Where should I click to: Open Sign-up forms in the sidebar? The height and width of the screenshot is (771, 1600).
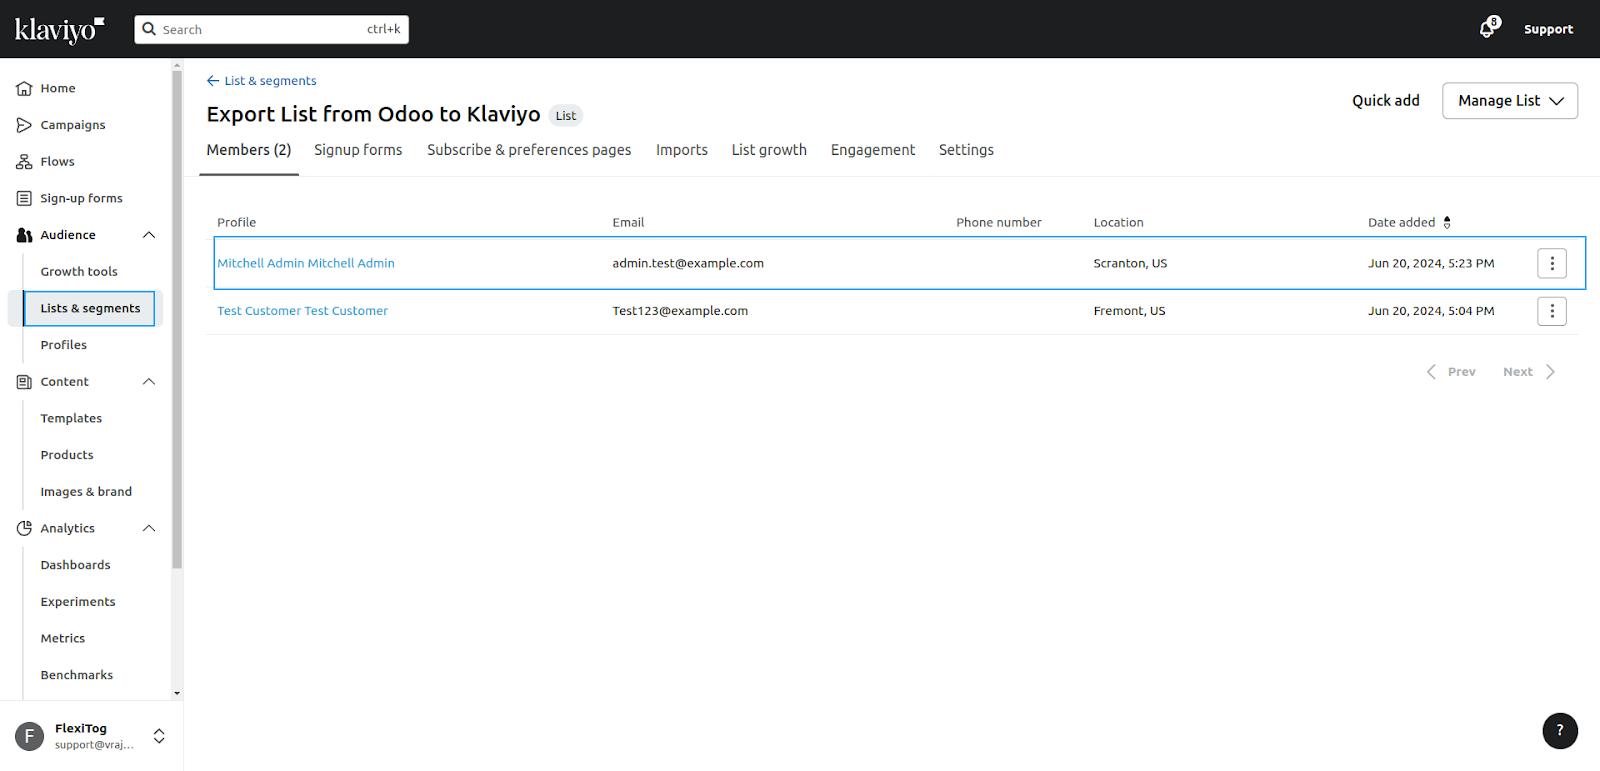pos(82,198)
